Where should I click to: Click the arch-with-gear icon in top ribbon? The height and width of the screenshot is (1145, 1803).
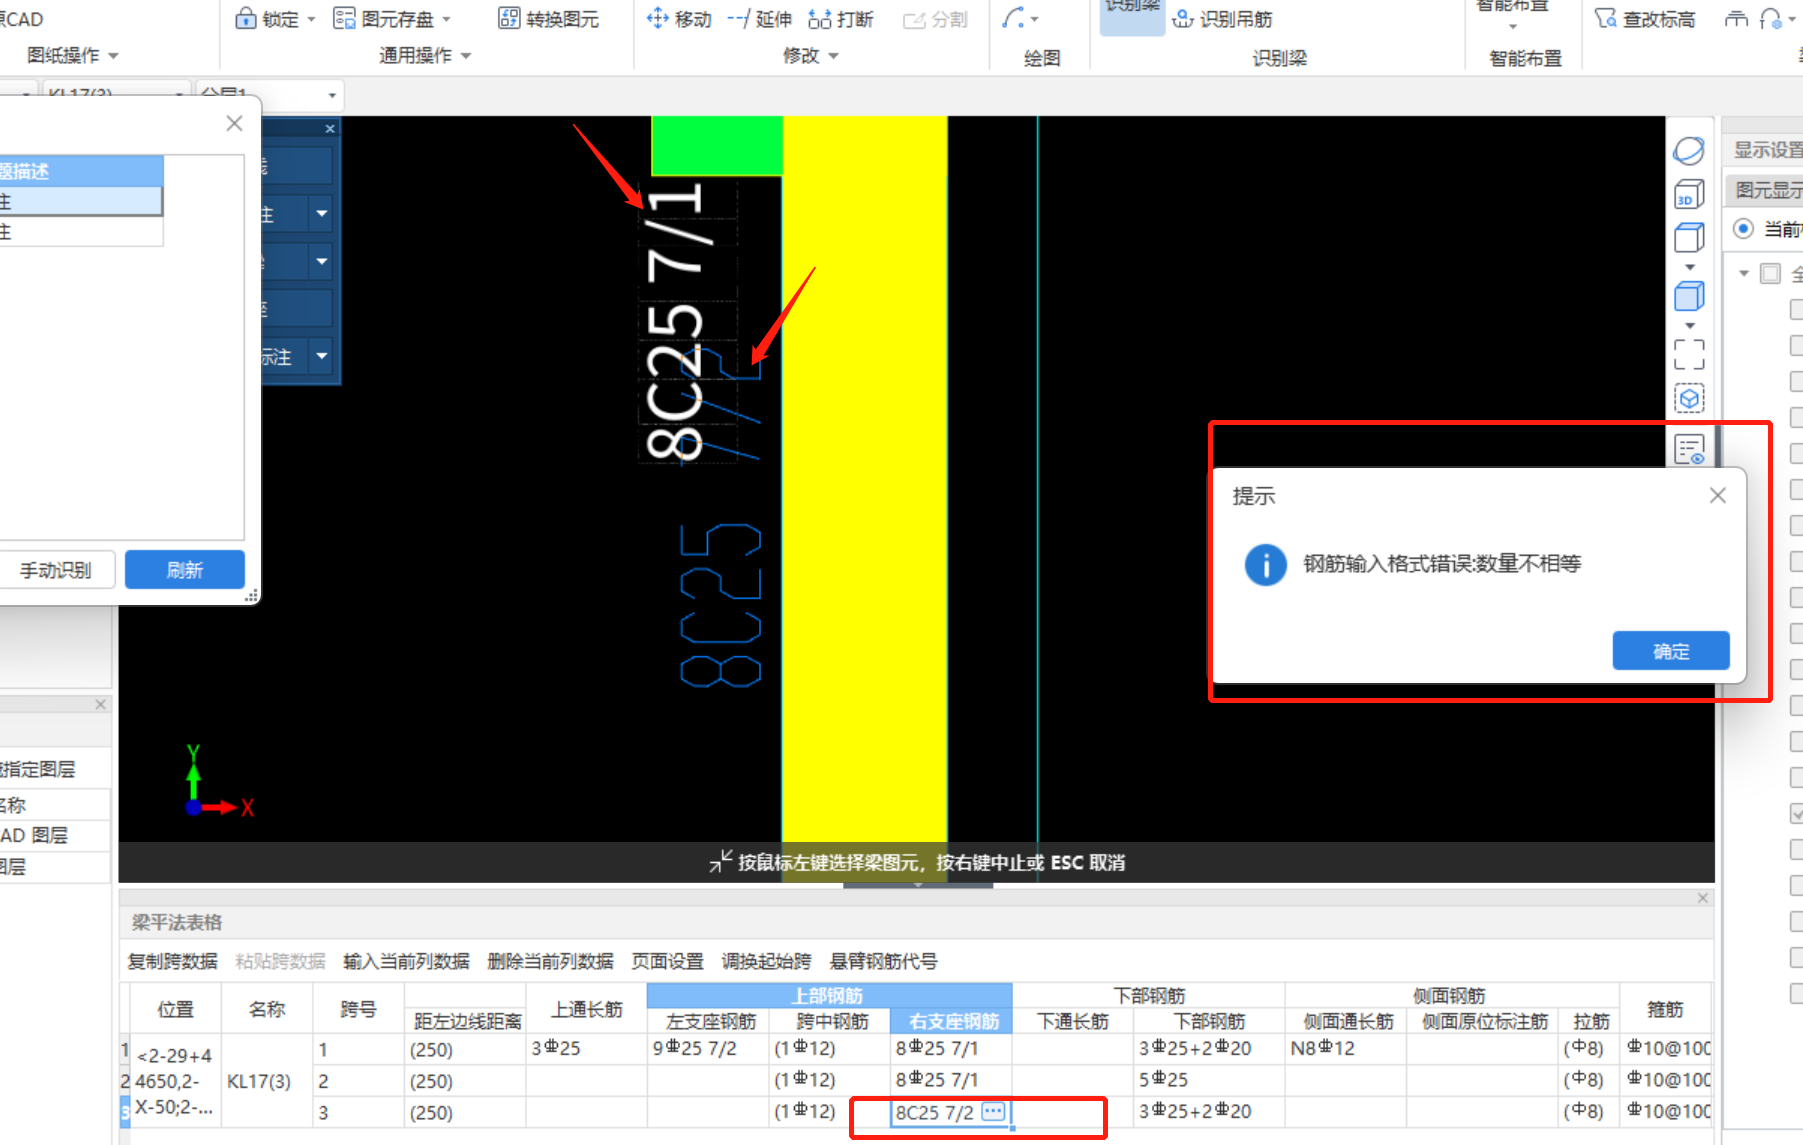click(1770, 19)
